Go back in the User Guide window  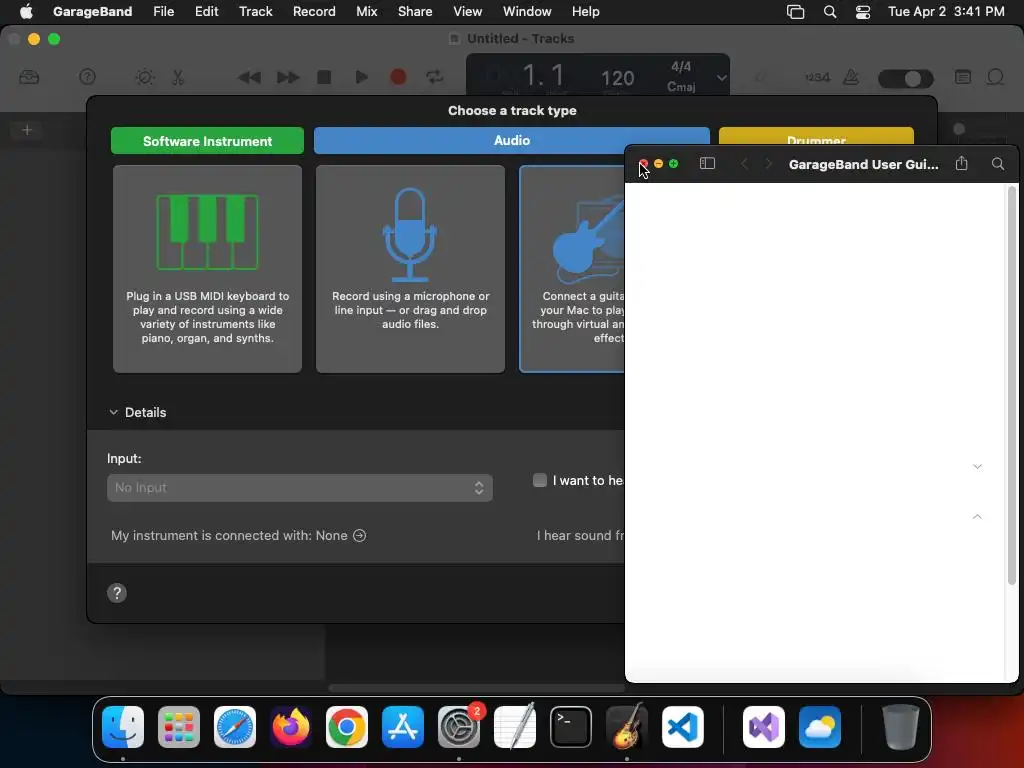click(744, 164)
